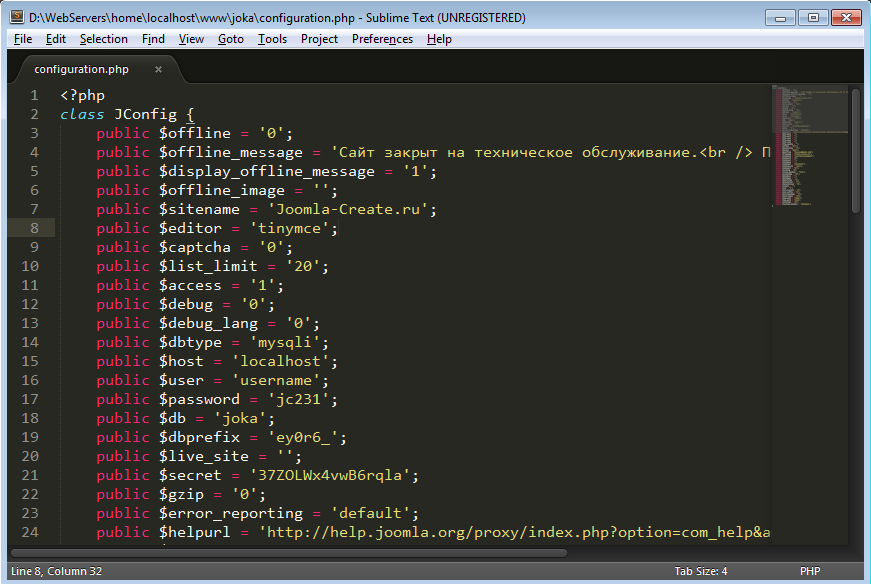Open the Goto menu
The width and height of the screenshot is (871, 584).
click(230, 39)
